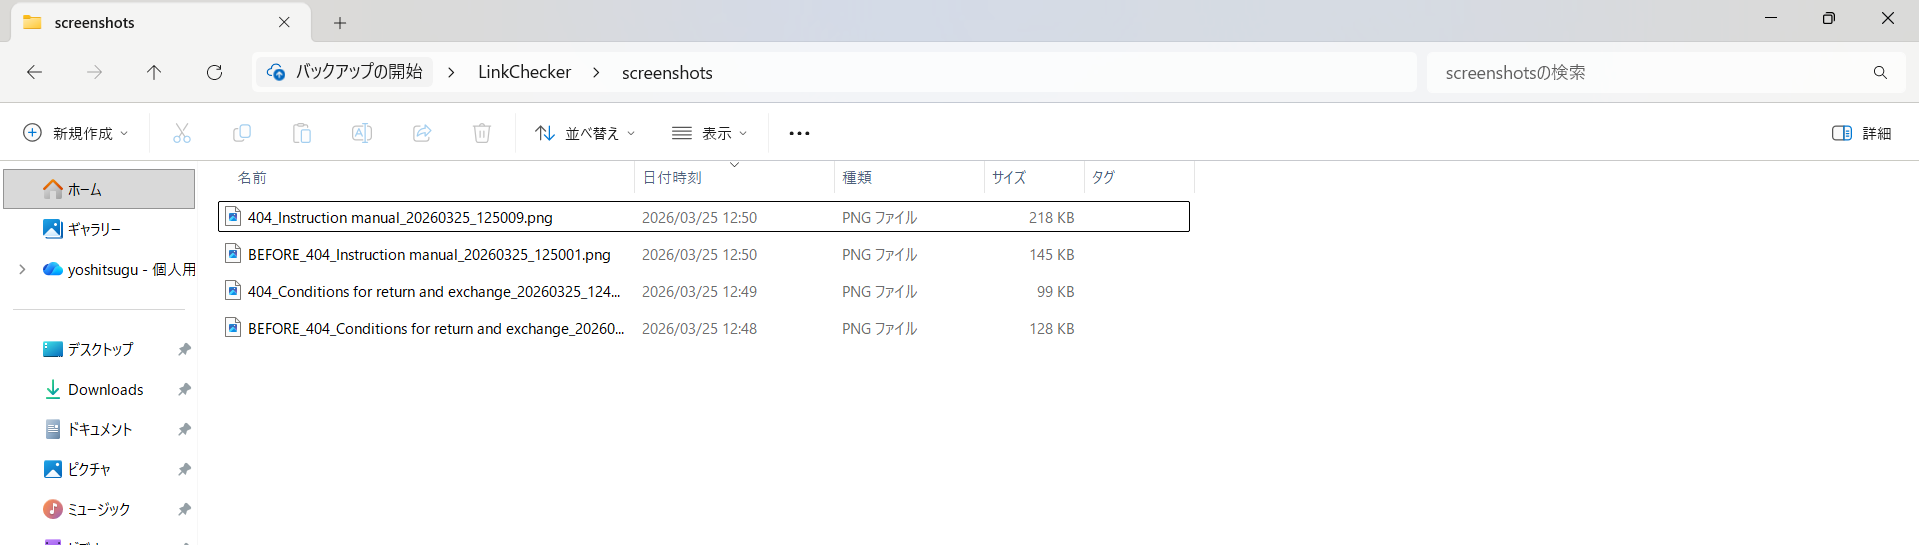This screenshot has width=1919, height=545.
Task: Select BEFORE_404_Conditions for return and exchange file
Action: (x=704, y=328)
